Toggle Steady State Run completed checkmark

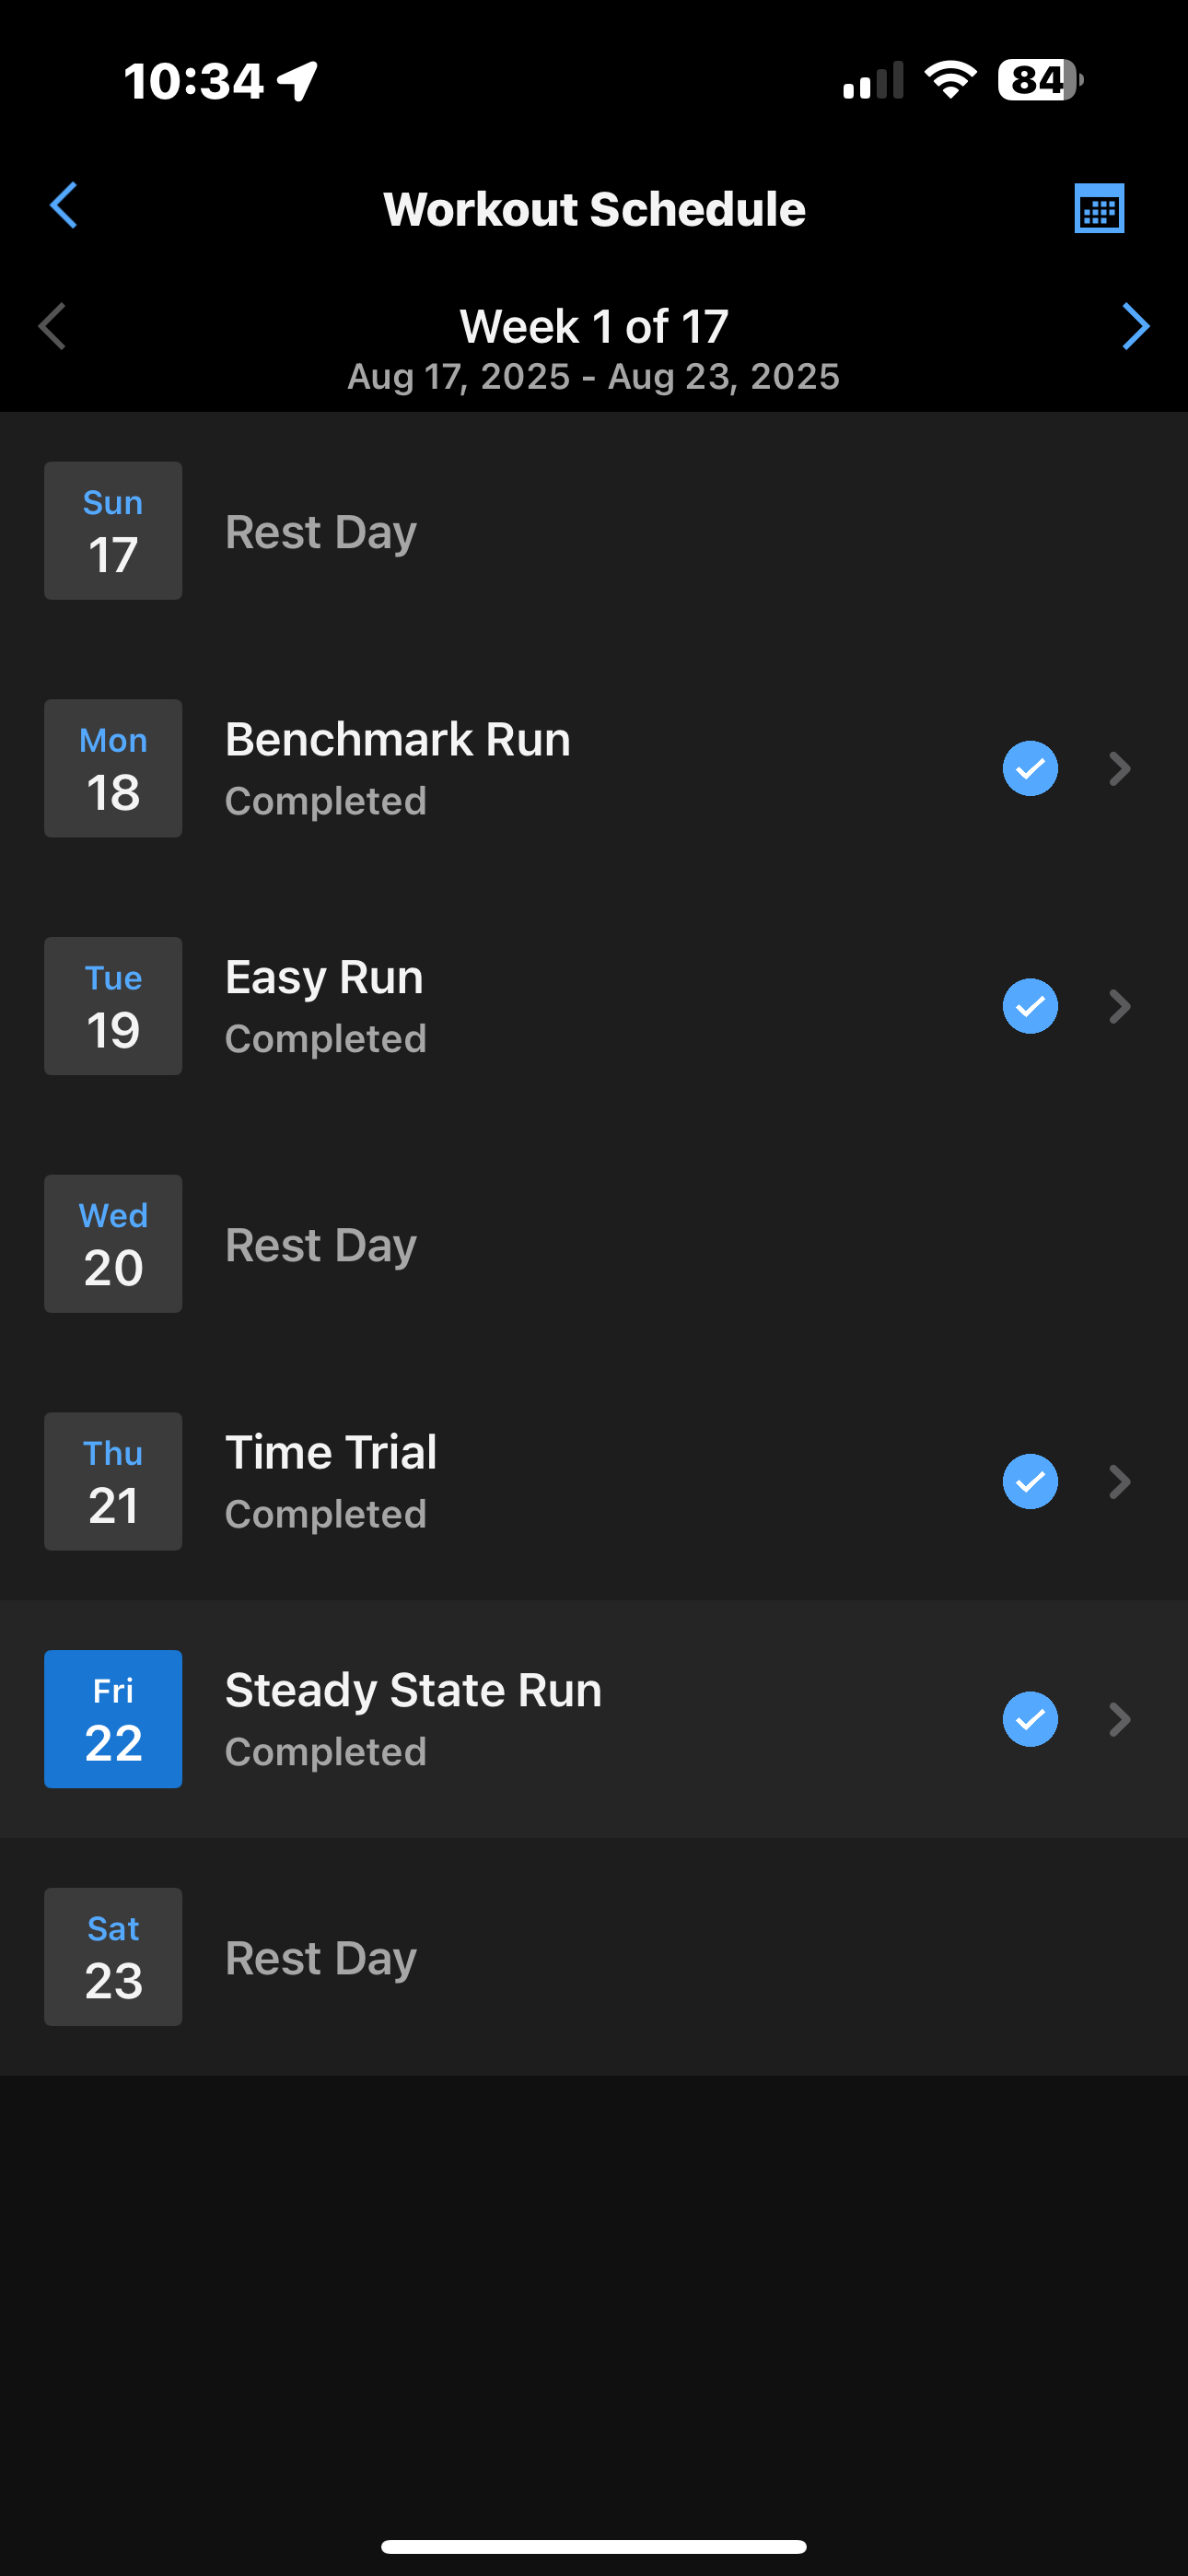click(1030, 1719)
